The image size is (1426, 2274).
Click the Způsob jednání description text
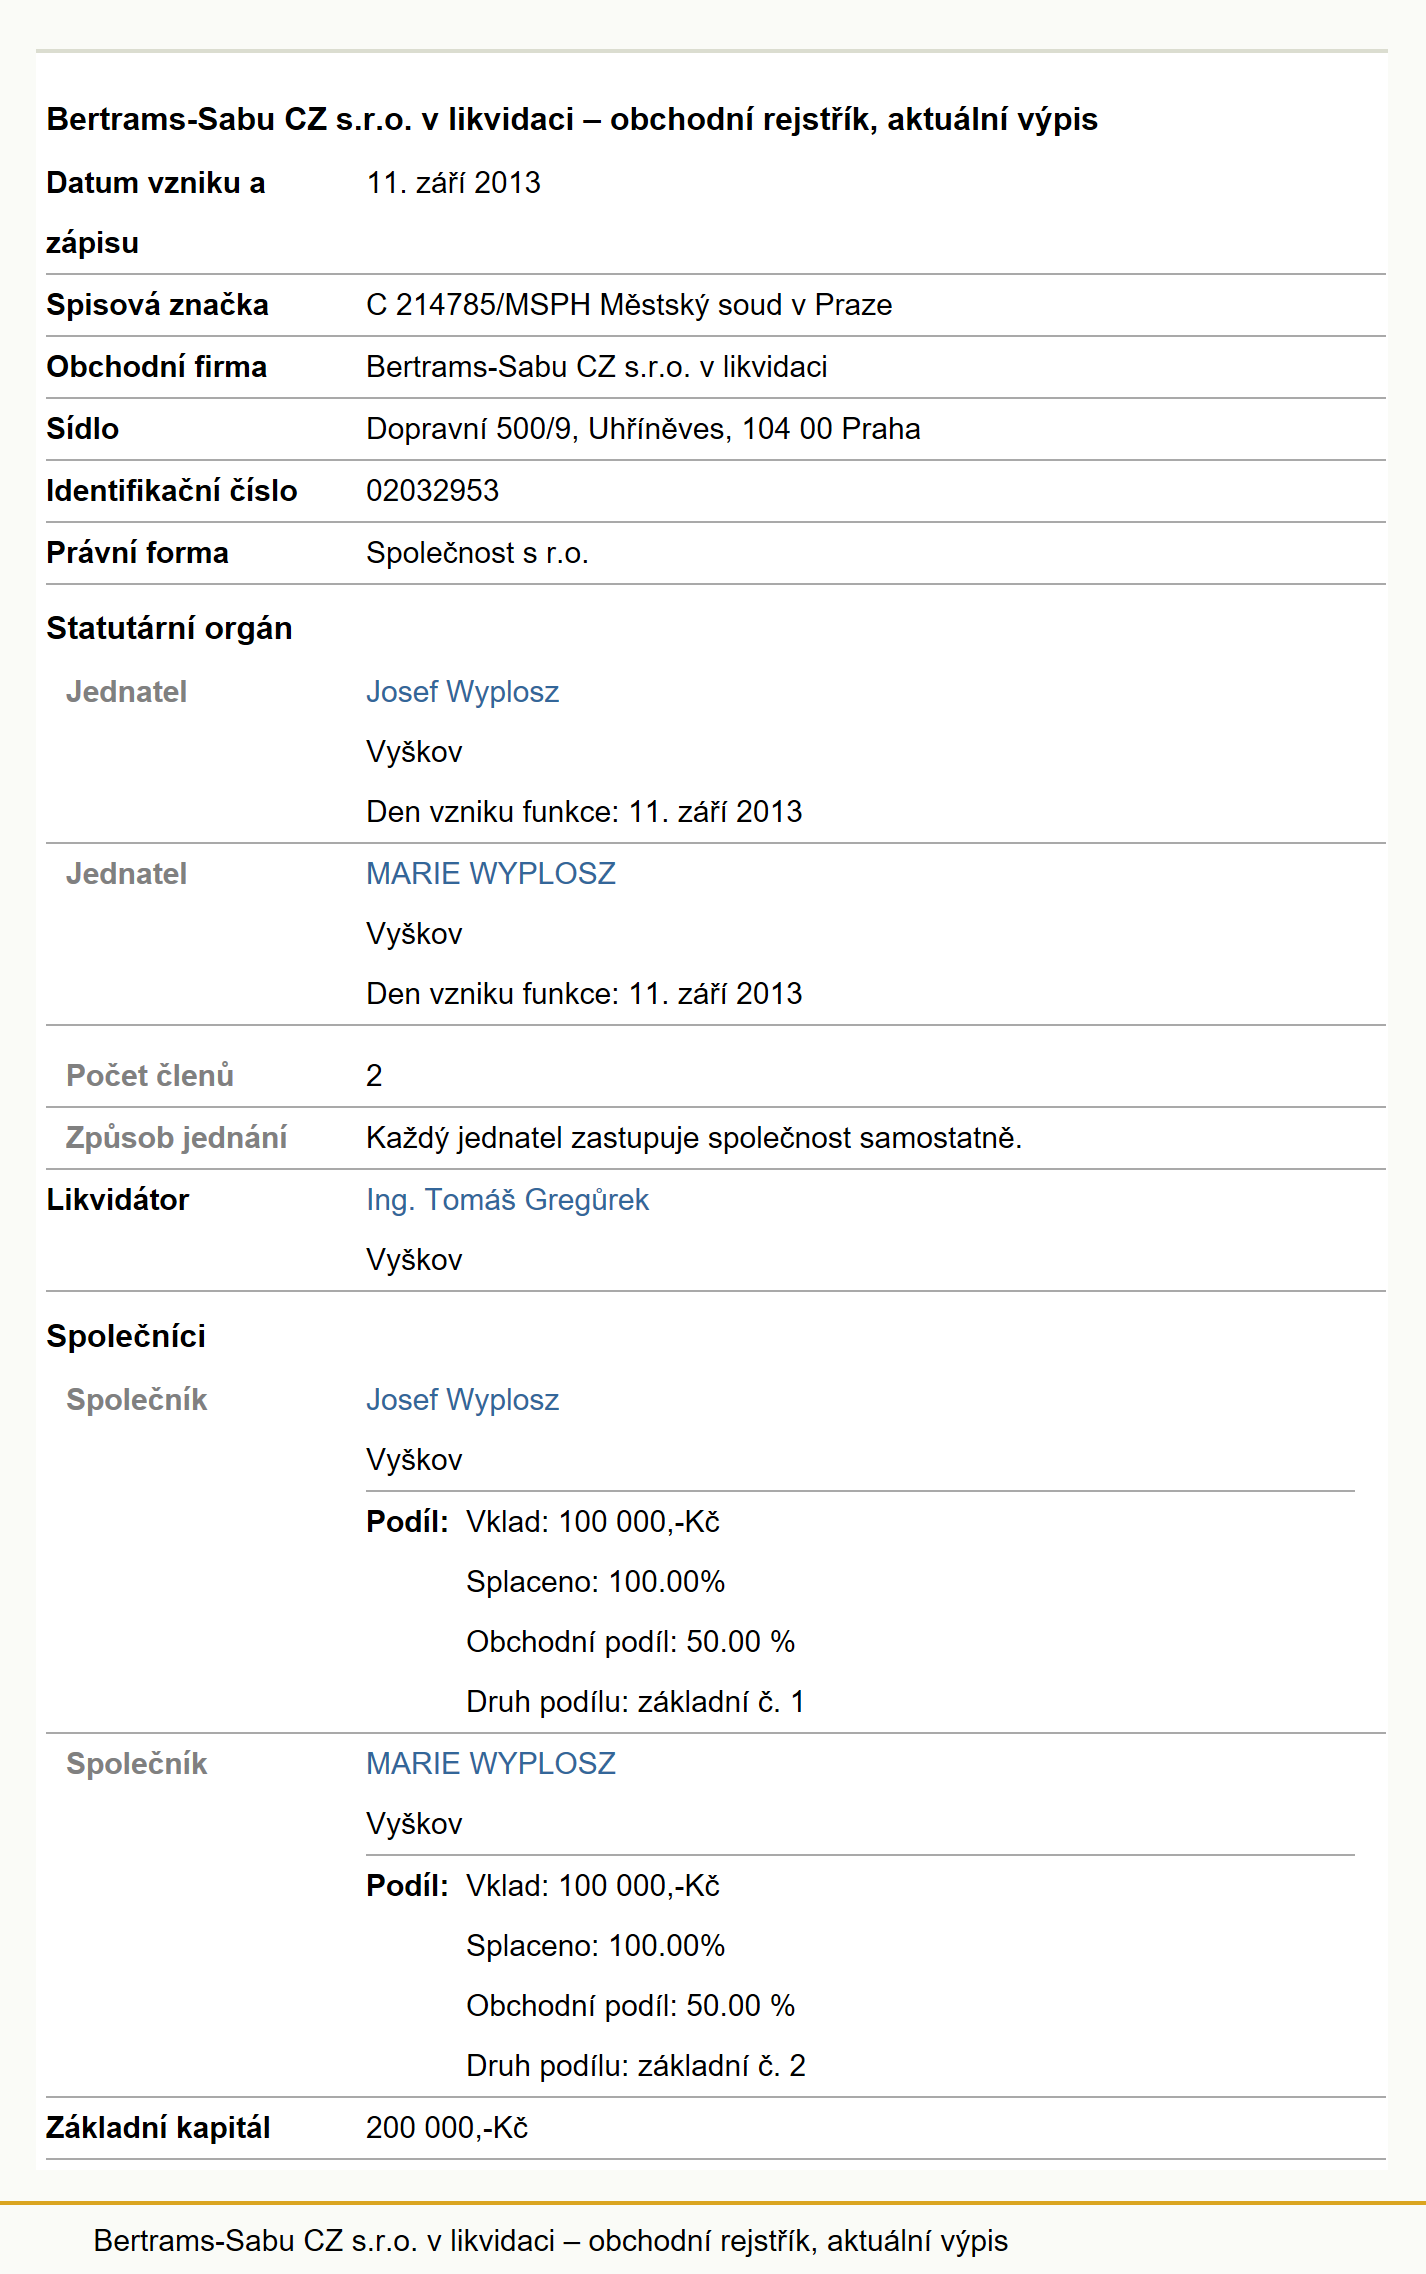point(694,1138)
